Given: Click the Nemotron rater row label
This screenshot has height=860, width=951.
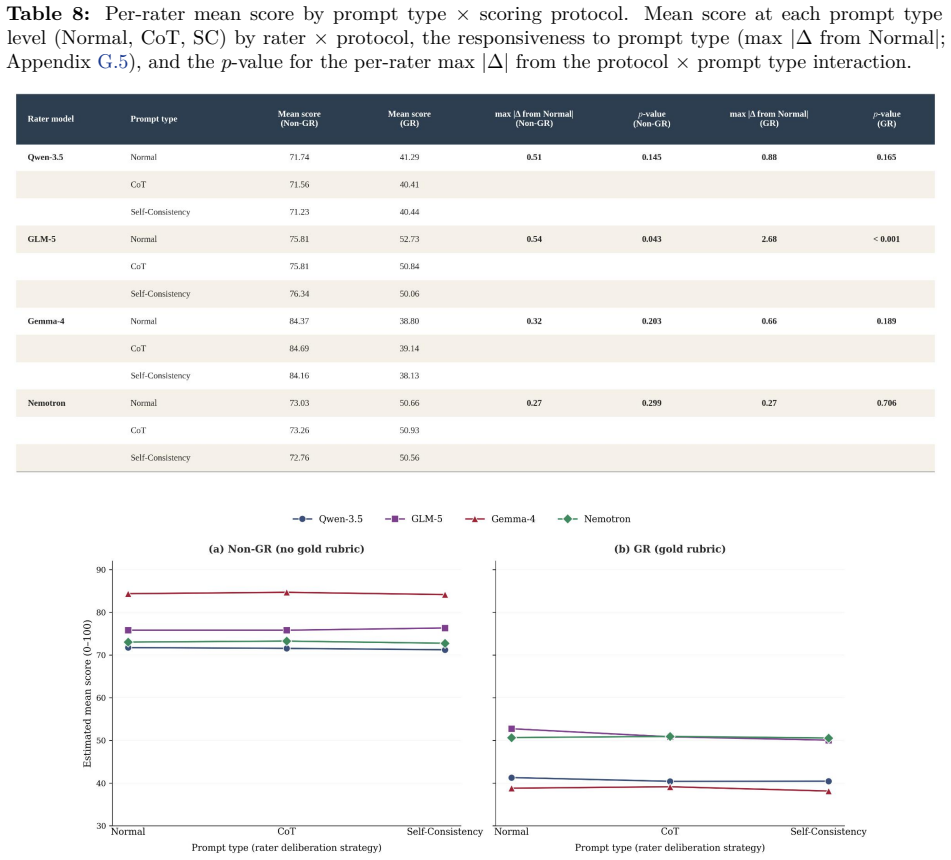Looking at the screenshot, I should tap(46, 403).
